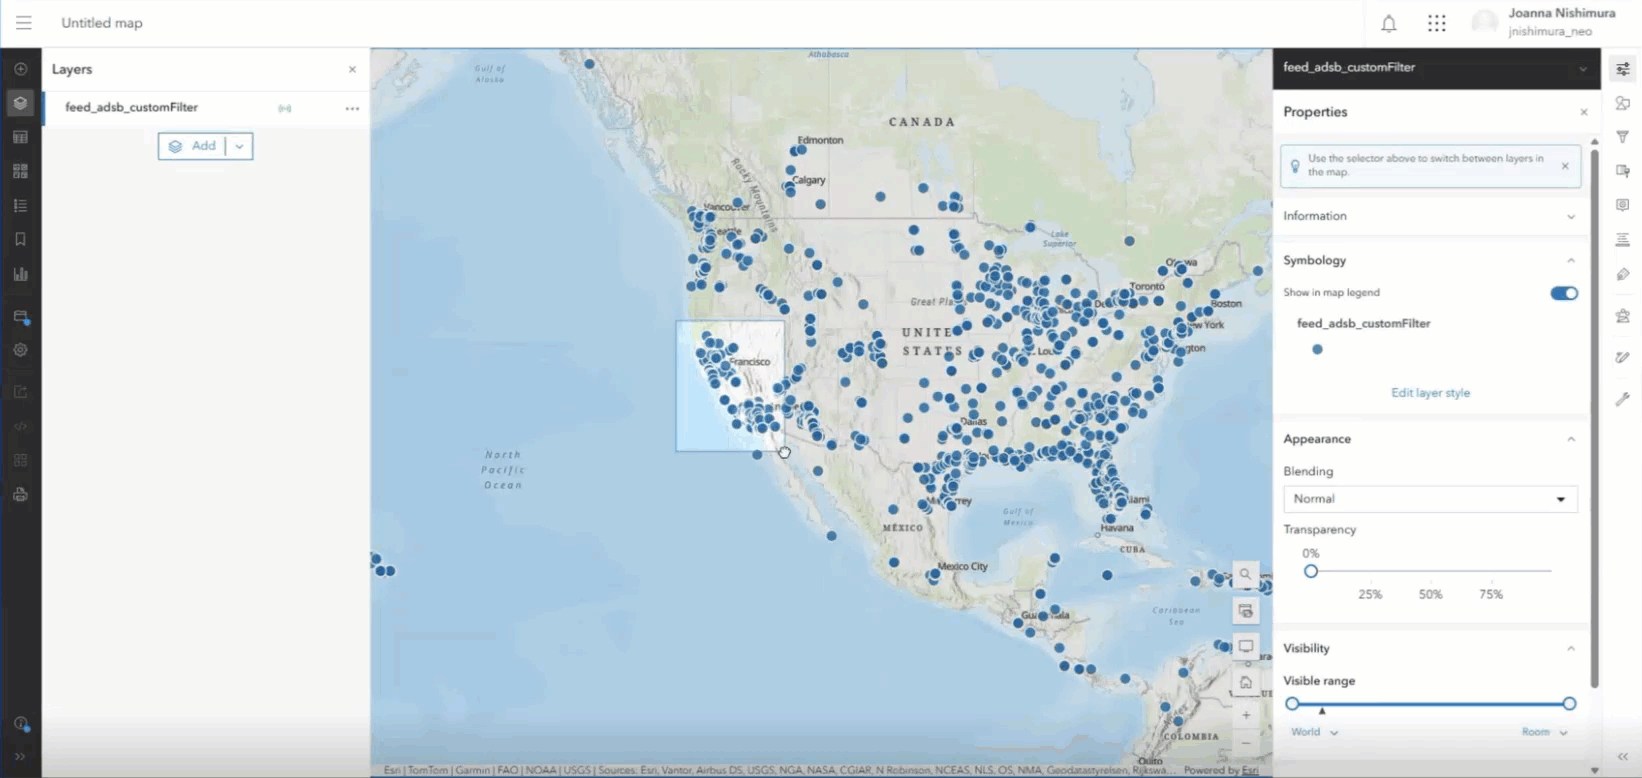The image size is (1642, 778).
Task: Click the Print icon in left toolbar
Action: (x=20, y=494)
